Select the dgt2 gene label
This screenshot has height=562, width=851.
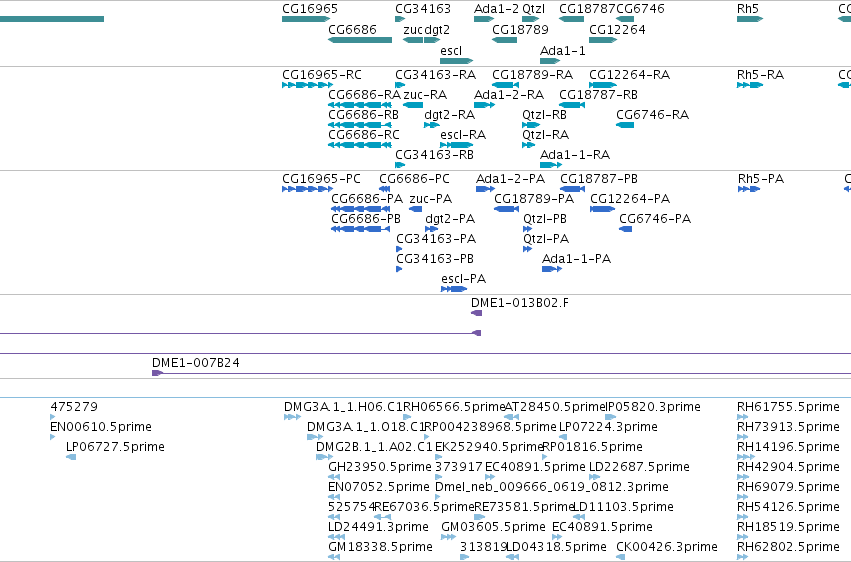(437, 30)
